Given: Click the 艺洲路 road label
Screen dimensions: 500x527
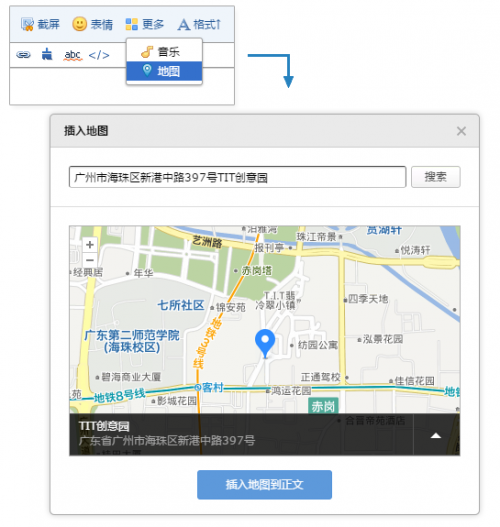Looking at the screenshot, I should pos(207,242).
